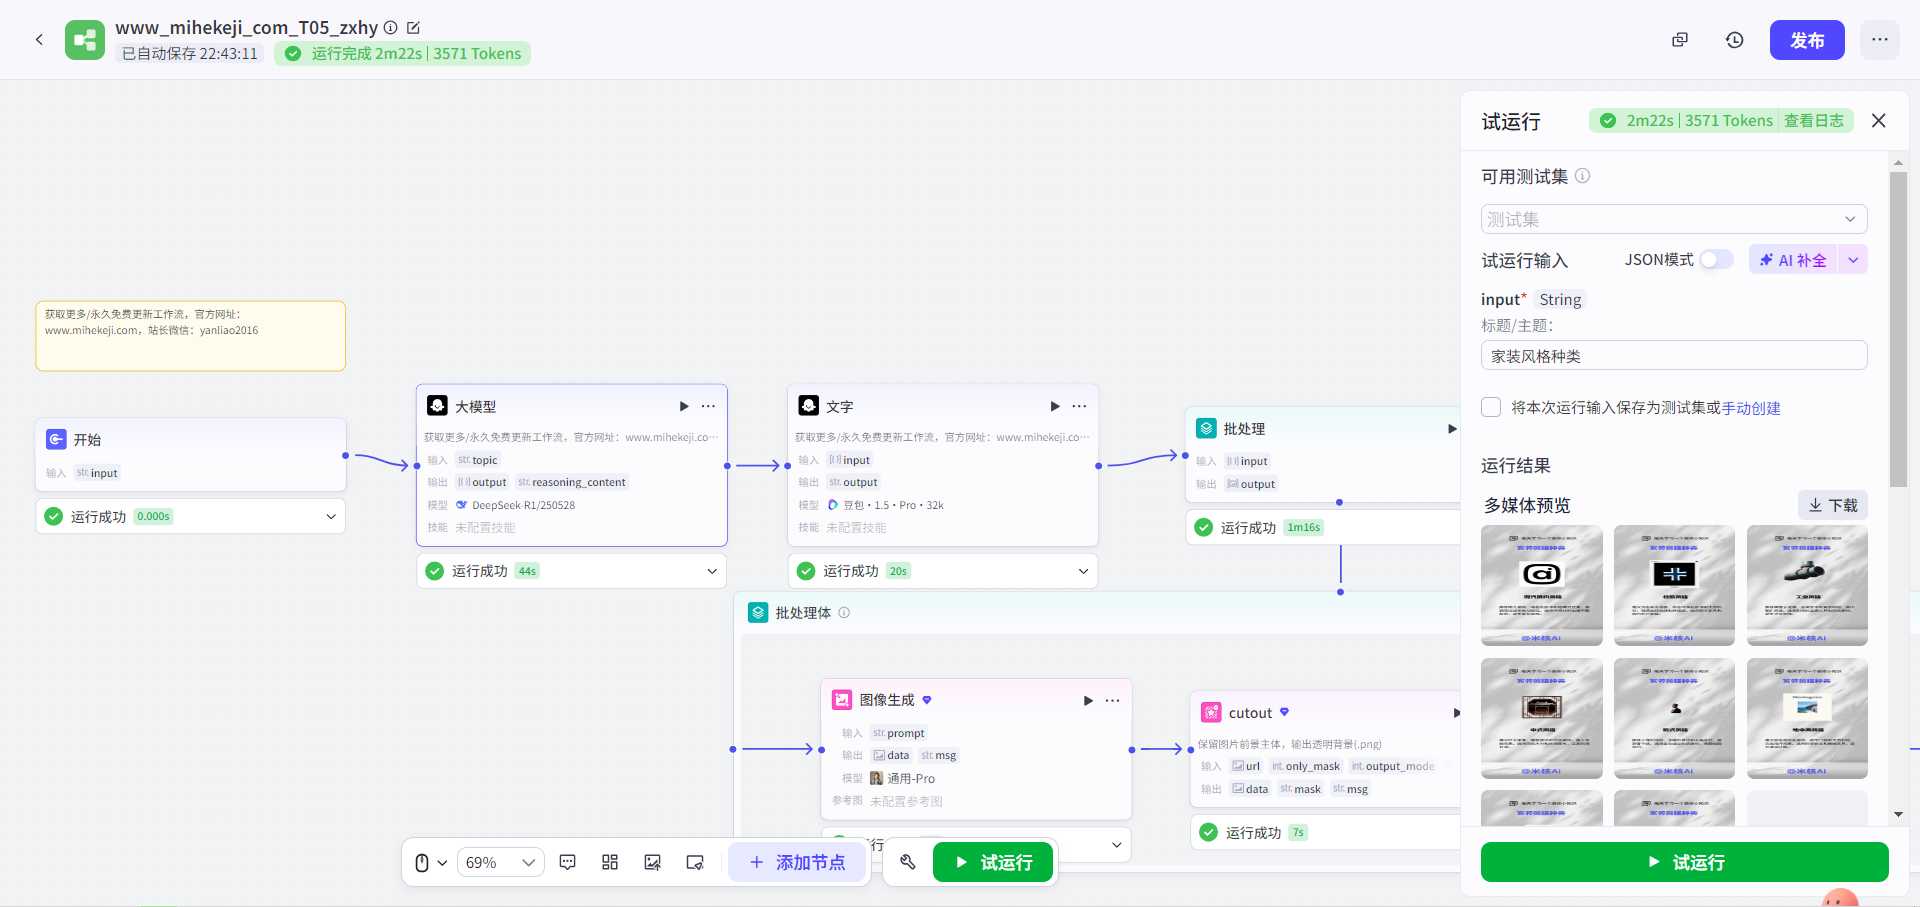The image size is (1920, 907).
Task: Expand the 开始 node 运行成功 result
Action: click(x=331, y=517)
